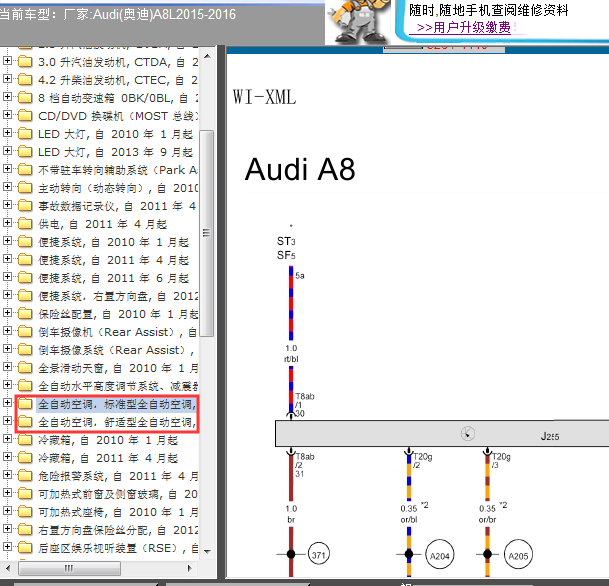Click the T20g /2 connector label
Viewport: 609px width, 586px height.
tap(423, 461)
